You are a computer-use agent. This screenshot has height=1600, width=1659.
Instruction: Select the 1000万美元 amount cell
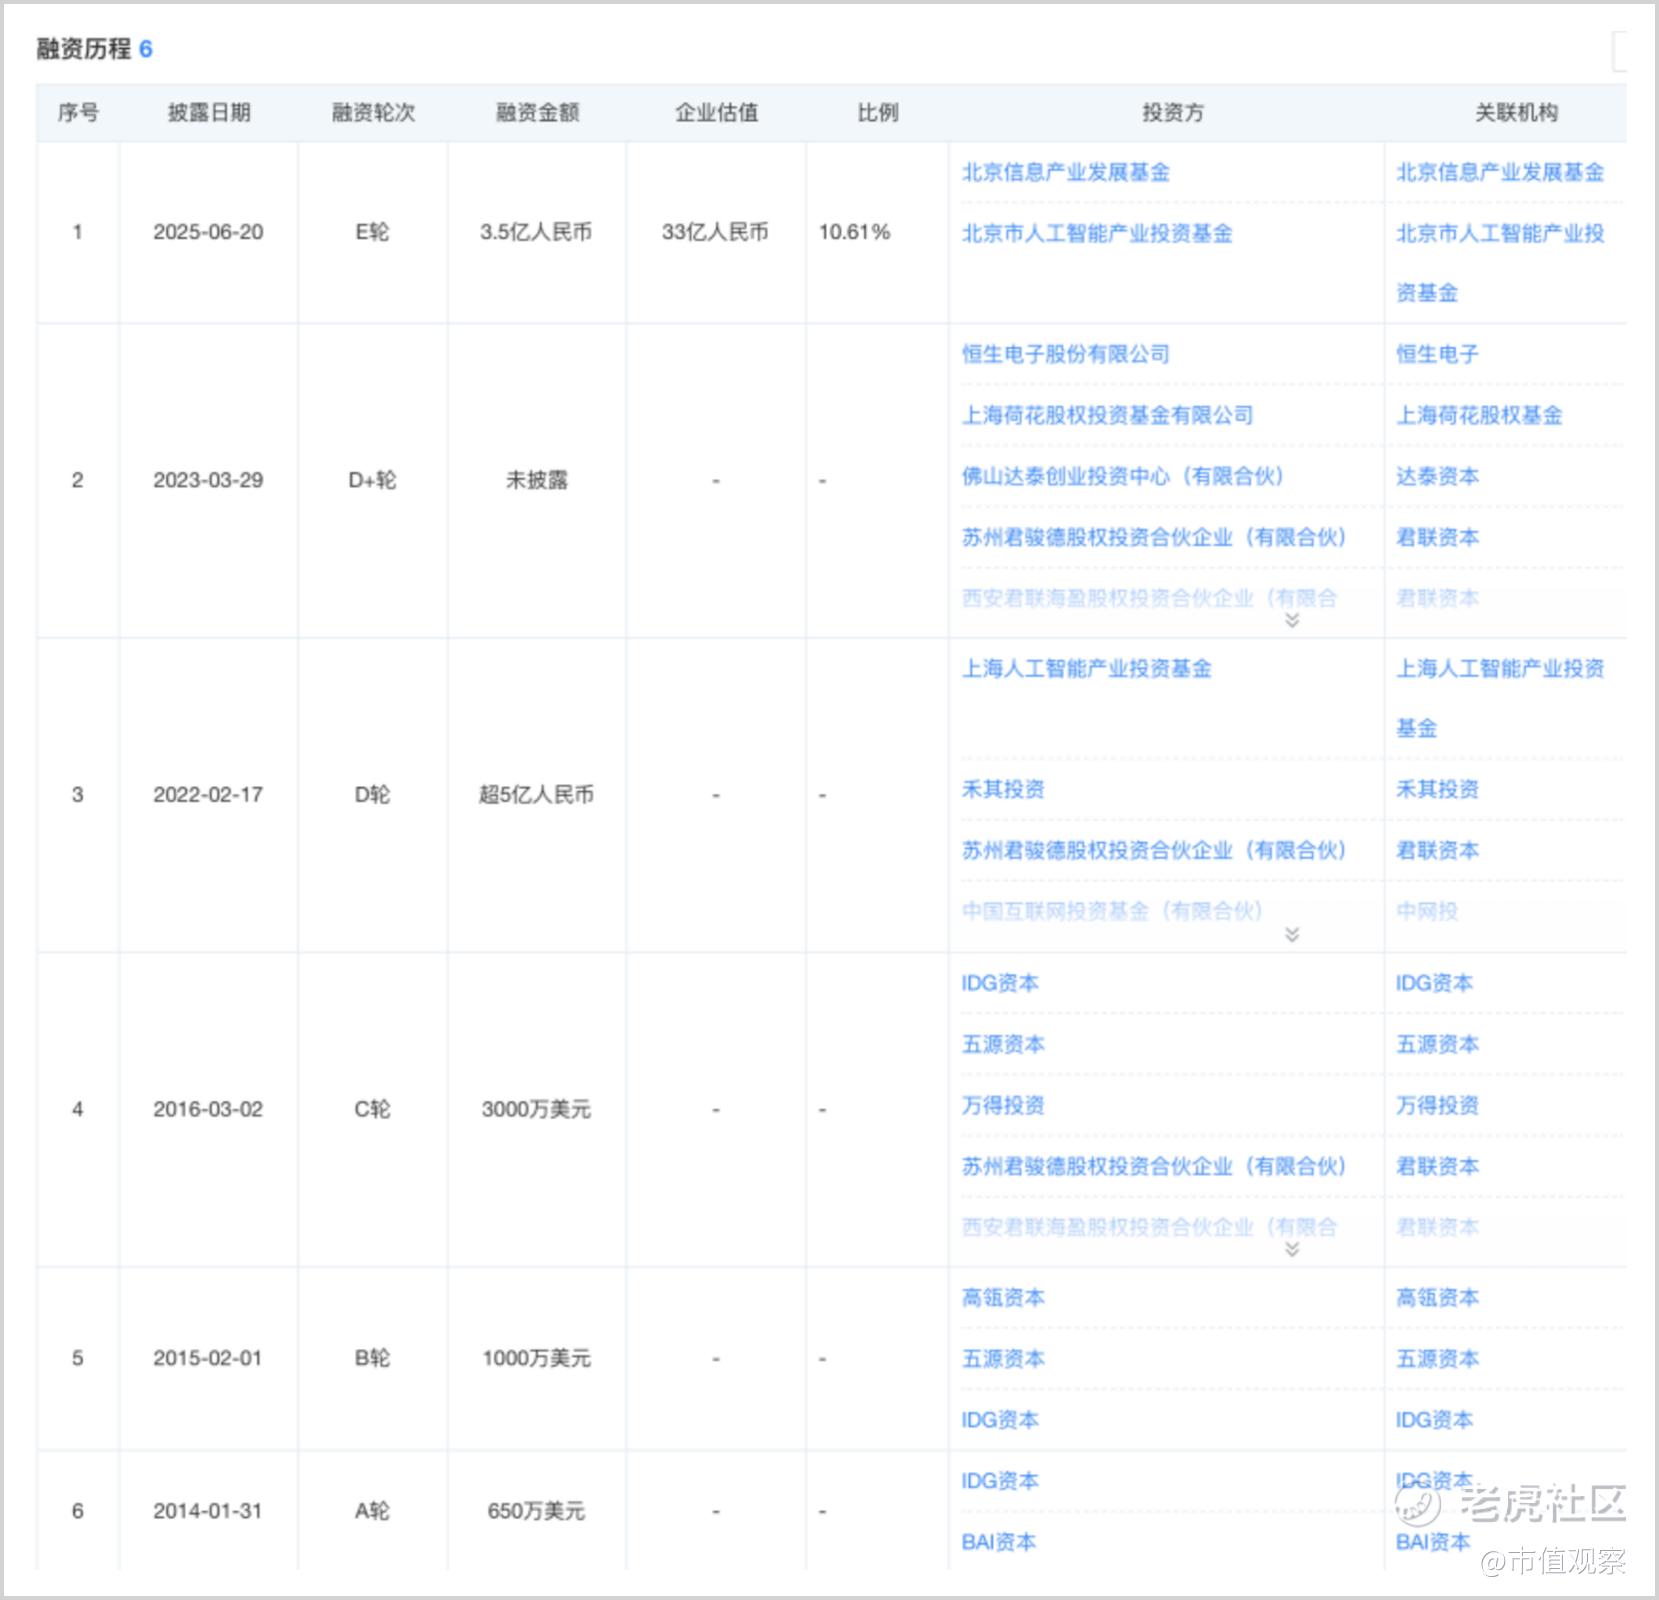[536, 1358]
